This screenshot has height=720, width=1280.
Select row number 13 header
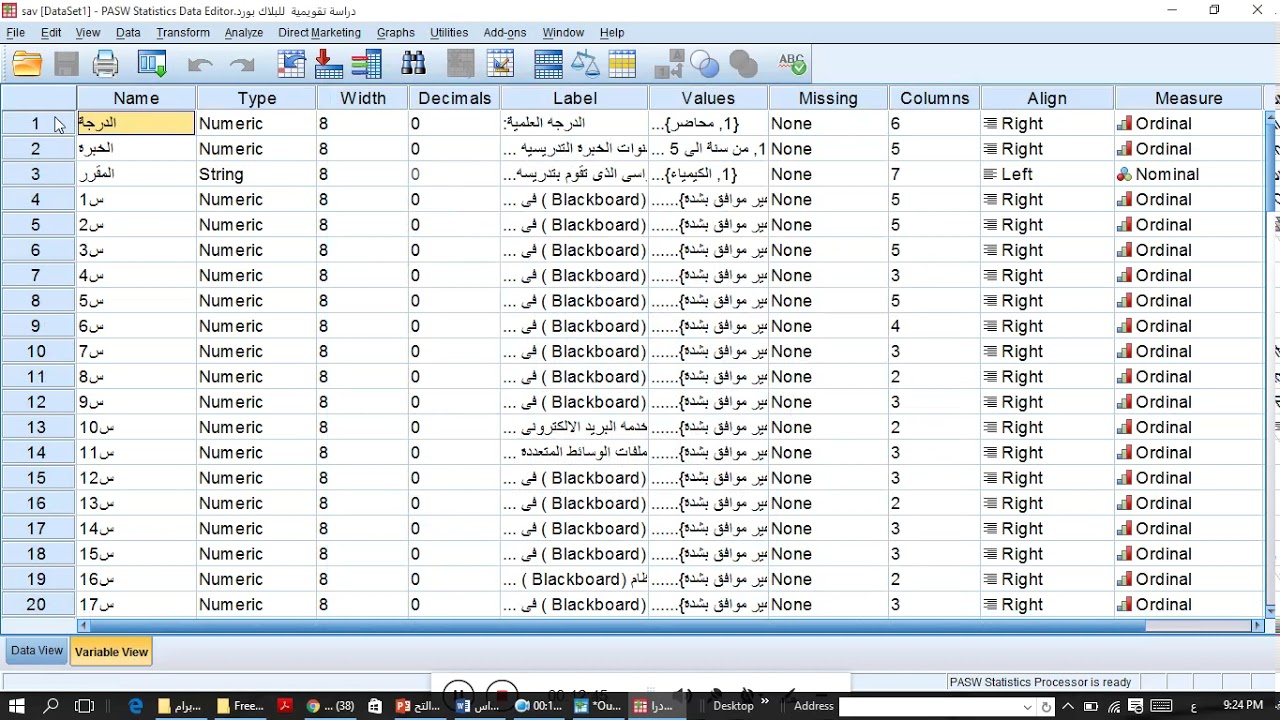36,427
